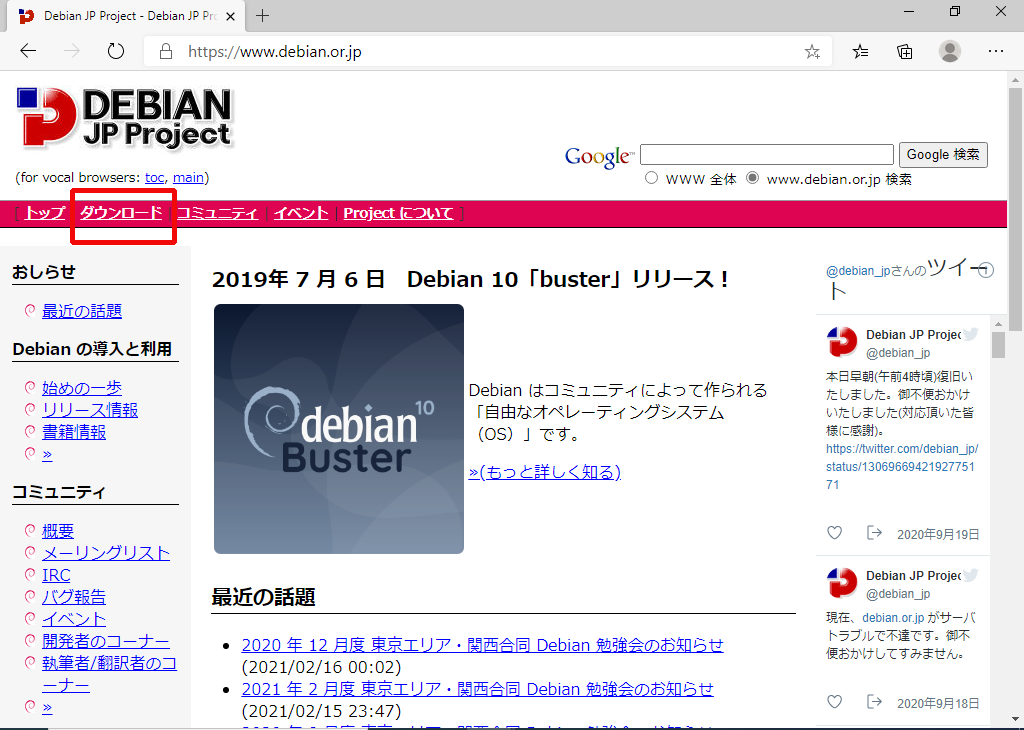Open the browser settings ellipsis menu
The height and width of the screenshot is (730, 1024).
(x=995, y=51)
